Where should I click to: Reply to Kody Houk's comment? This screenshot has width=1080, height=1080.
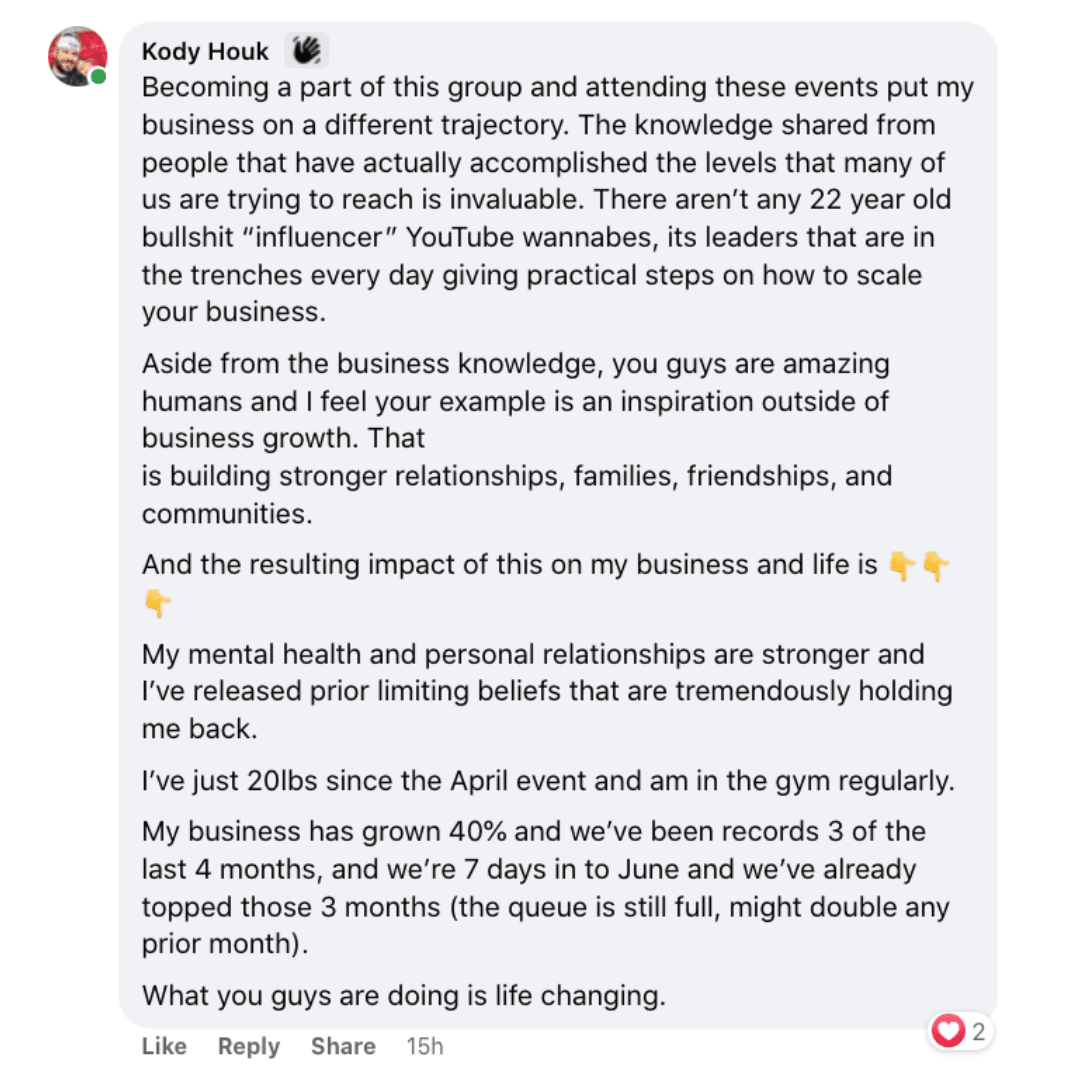[249, 1046]
